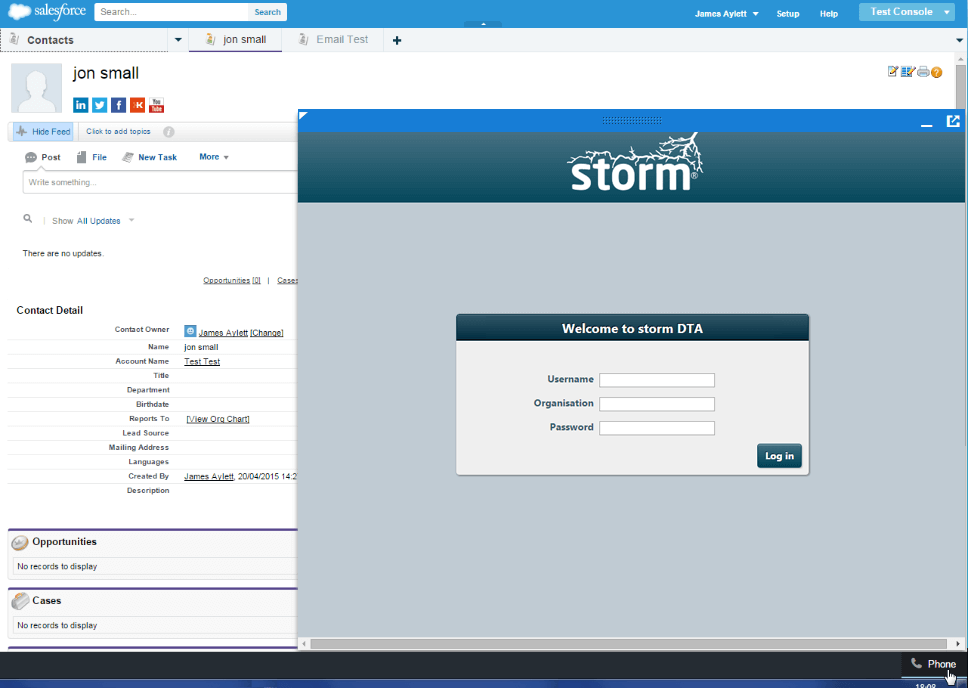Click the softphone drag handle grip
This screenshot has width=968, height=688.
pyautogui.click(x=632, y=120)
